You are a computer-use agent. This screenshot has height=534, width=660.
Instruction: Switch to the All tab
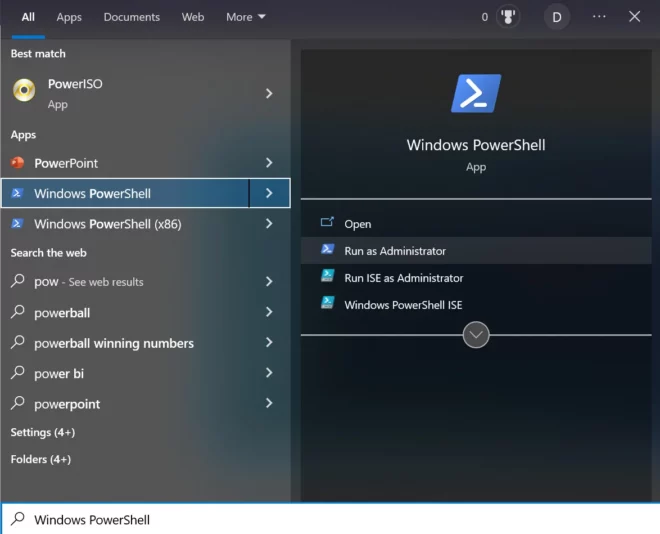click(28, 17)
